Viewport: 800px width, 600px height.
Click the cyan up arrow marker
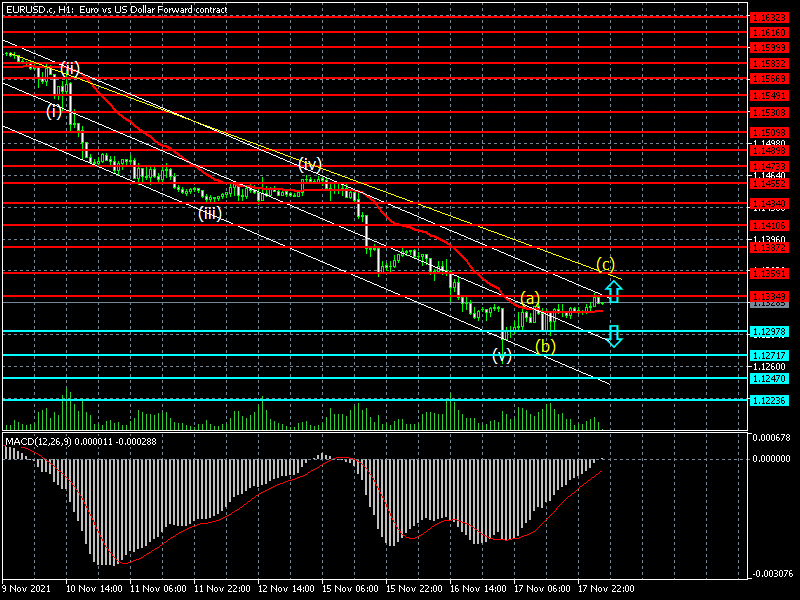[x=615, y=292]
